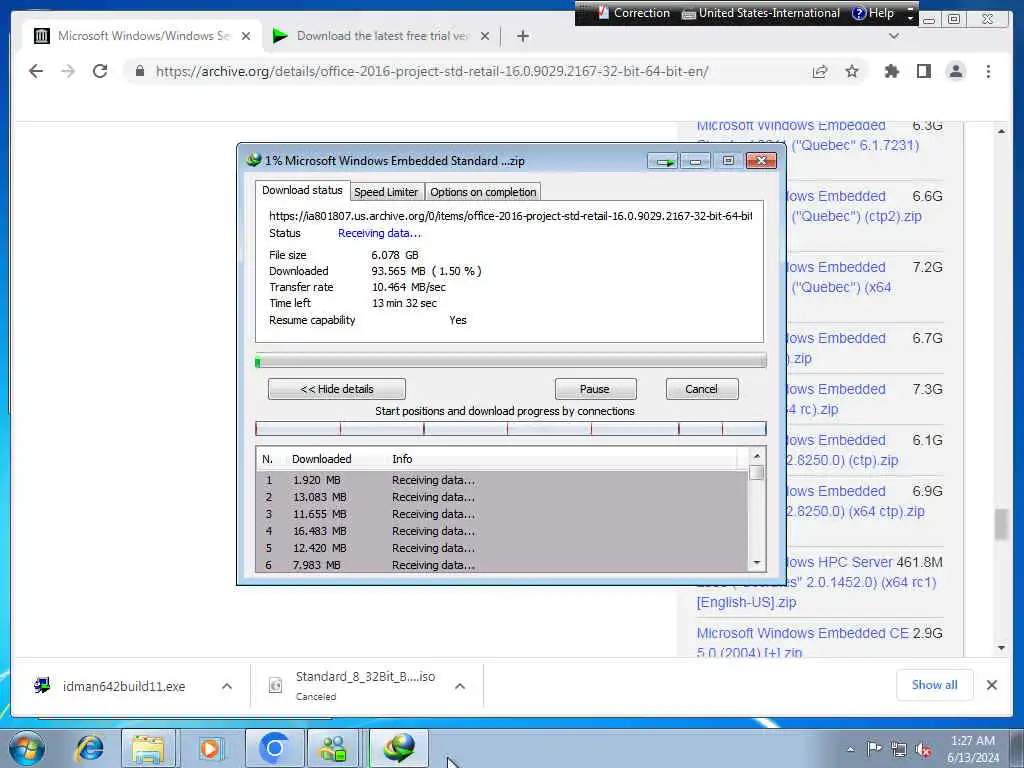Open the "Quebec") (ctp2).zip link
Image resolution: width=1024 pixels, height=768 pixels.
pyautogui.click(x=856, y=216)
